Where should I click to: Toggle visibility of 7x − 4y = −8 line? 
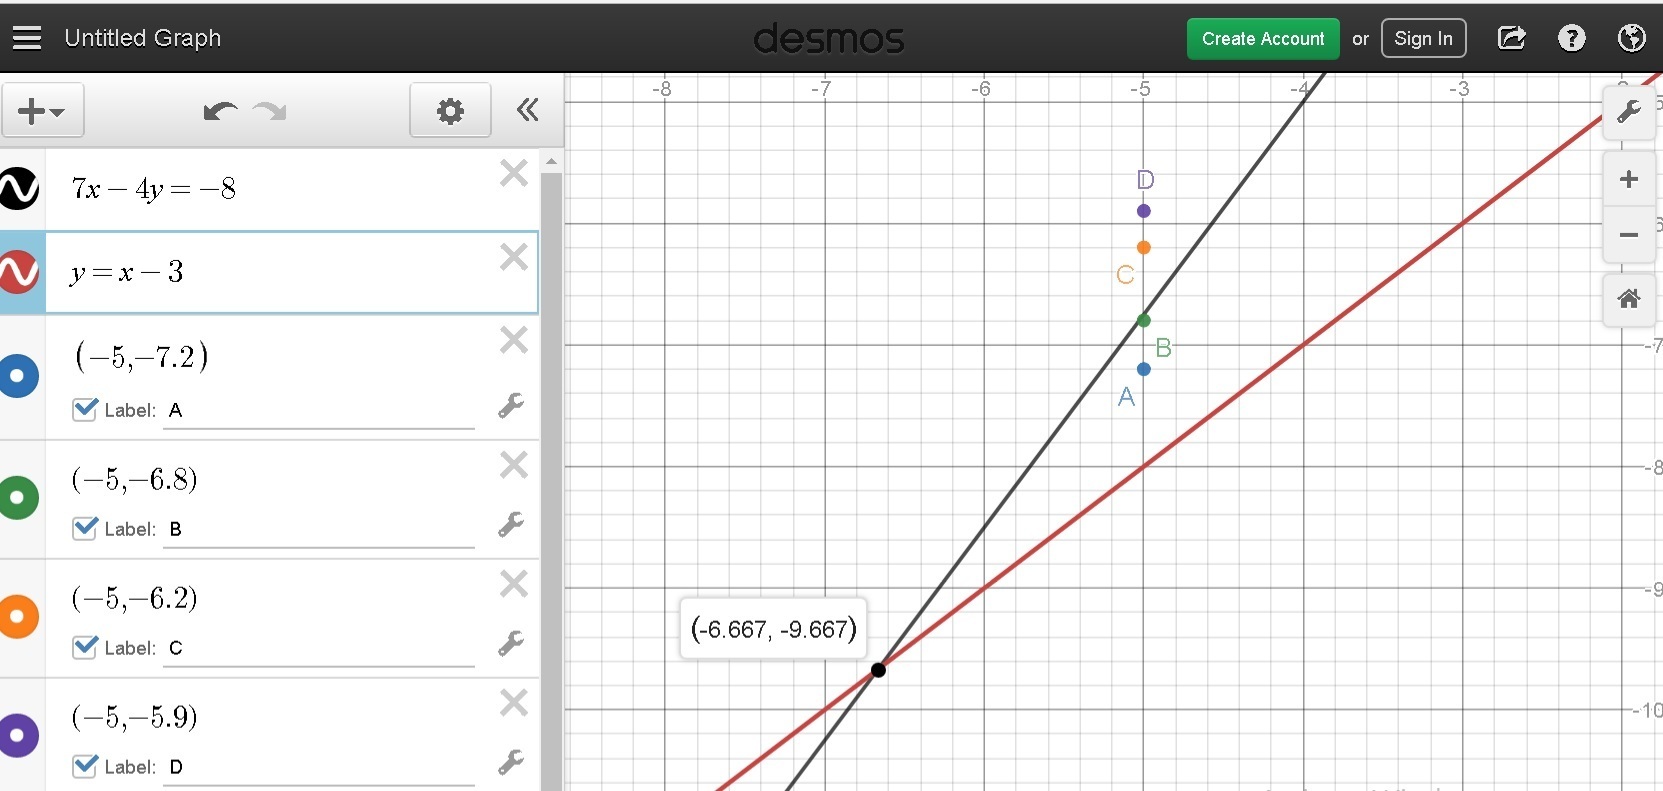tap(19, 188)
